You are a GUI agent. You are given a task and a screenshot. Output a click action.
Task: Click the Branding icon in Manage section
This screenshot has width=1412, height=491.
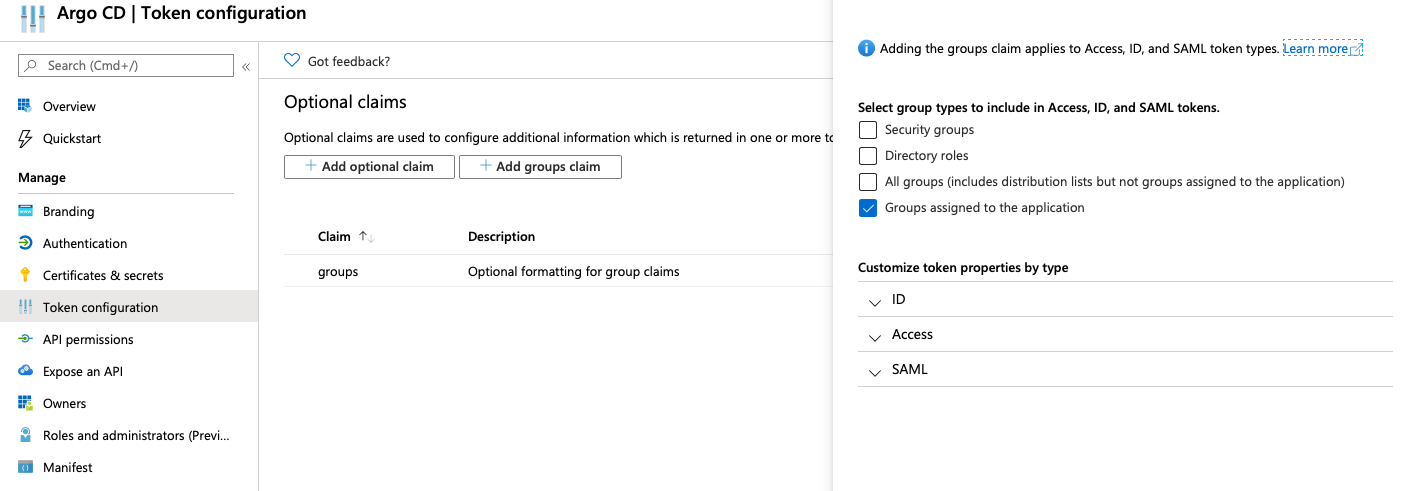[x=25, y=211]
